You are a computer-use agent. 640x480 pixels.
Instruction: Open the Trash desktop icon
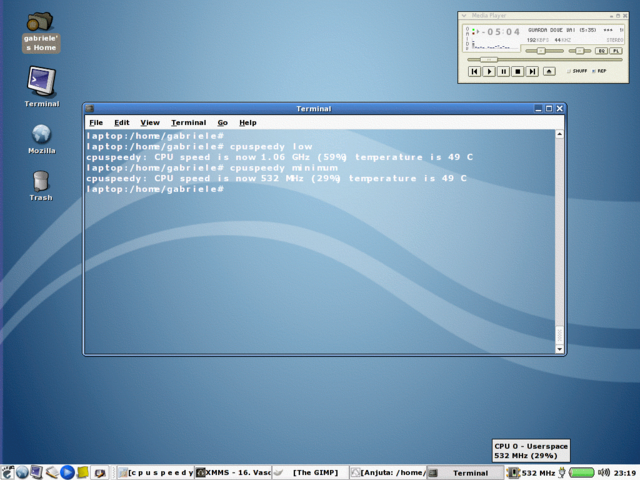[x=41, y=186]
